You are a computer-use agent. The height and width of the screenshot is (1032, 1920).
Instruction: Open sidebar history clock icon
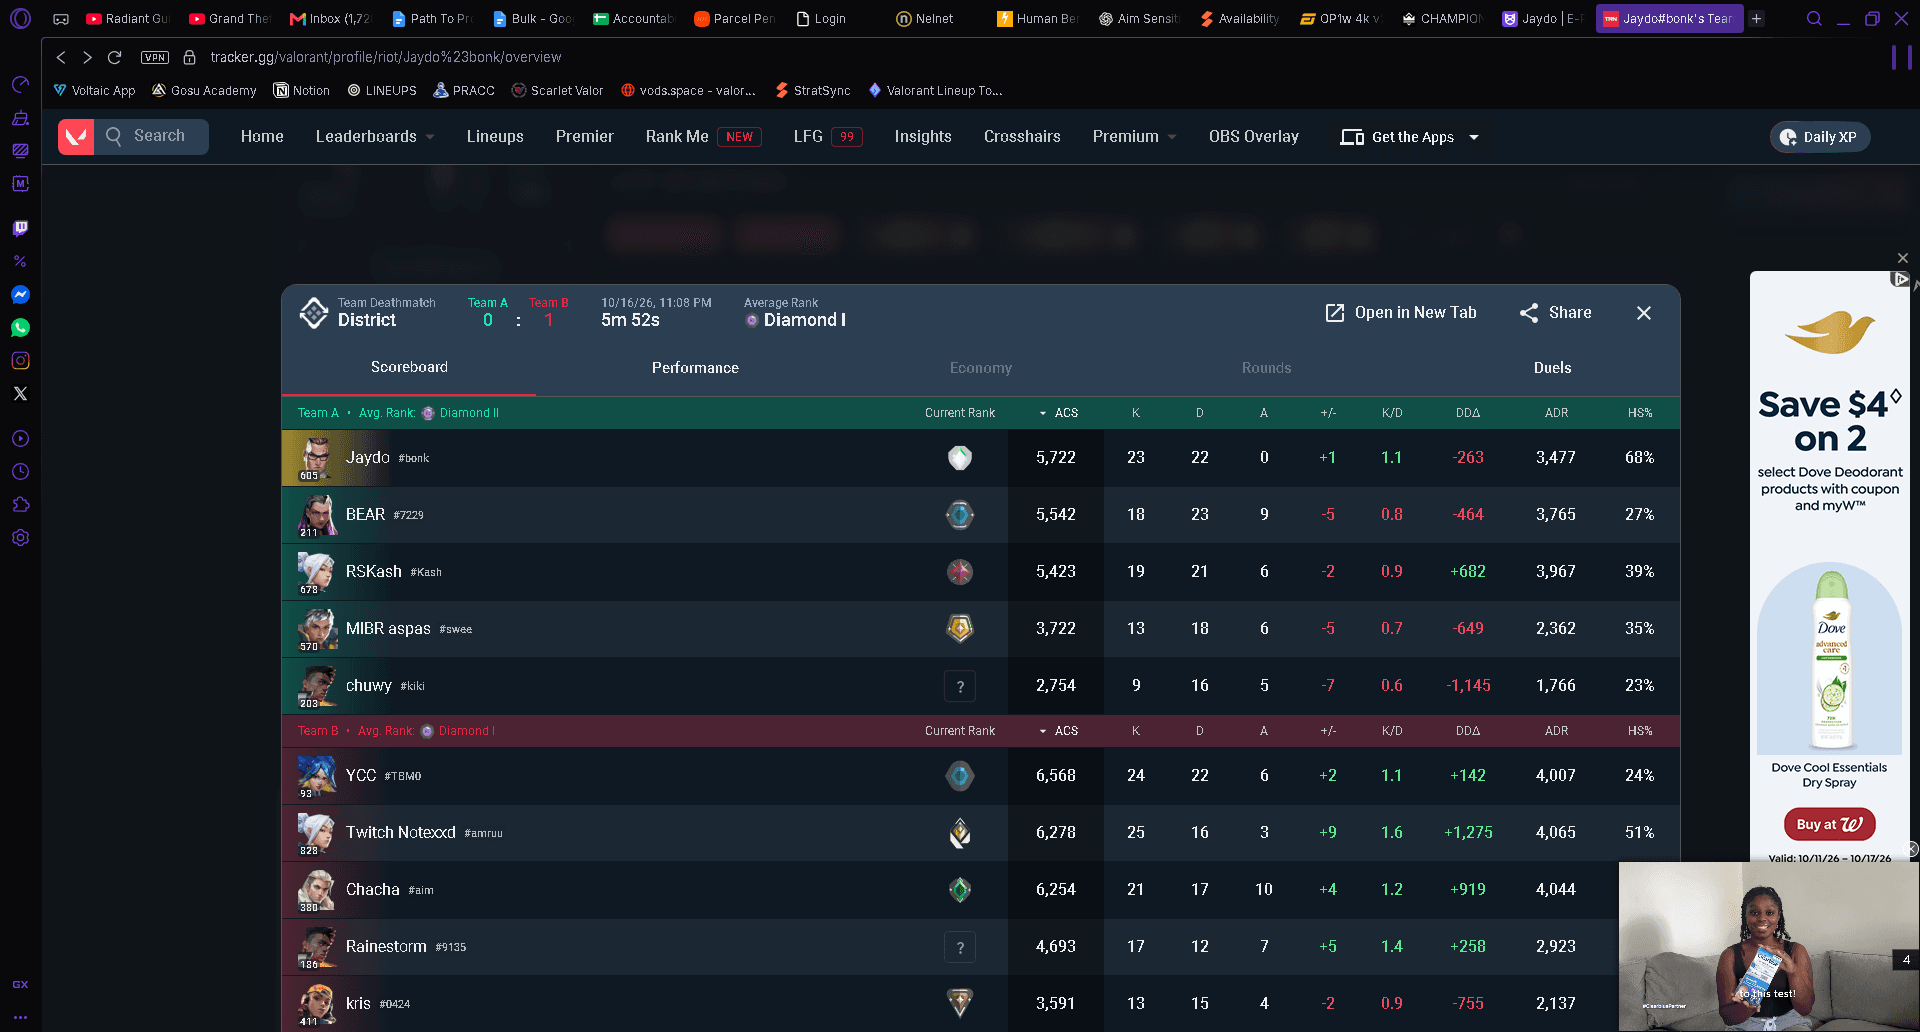[x=20, y=472]
